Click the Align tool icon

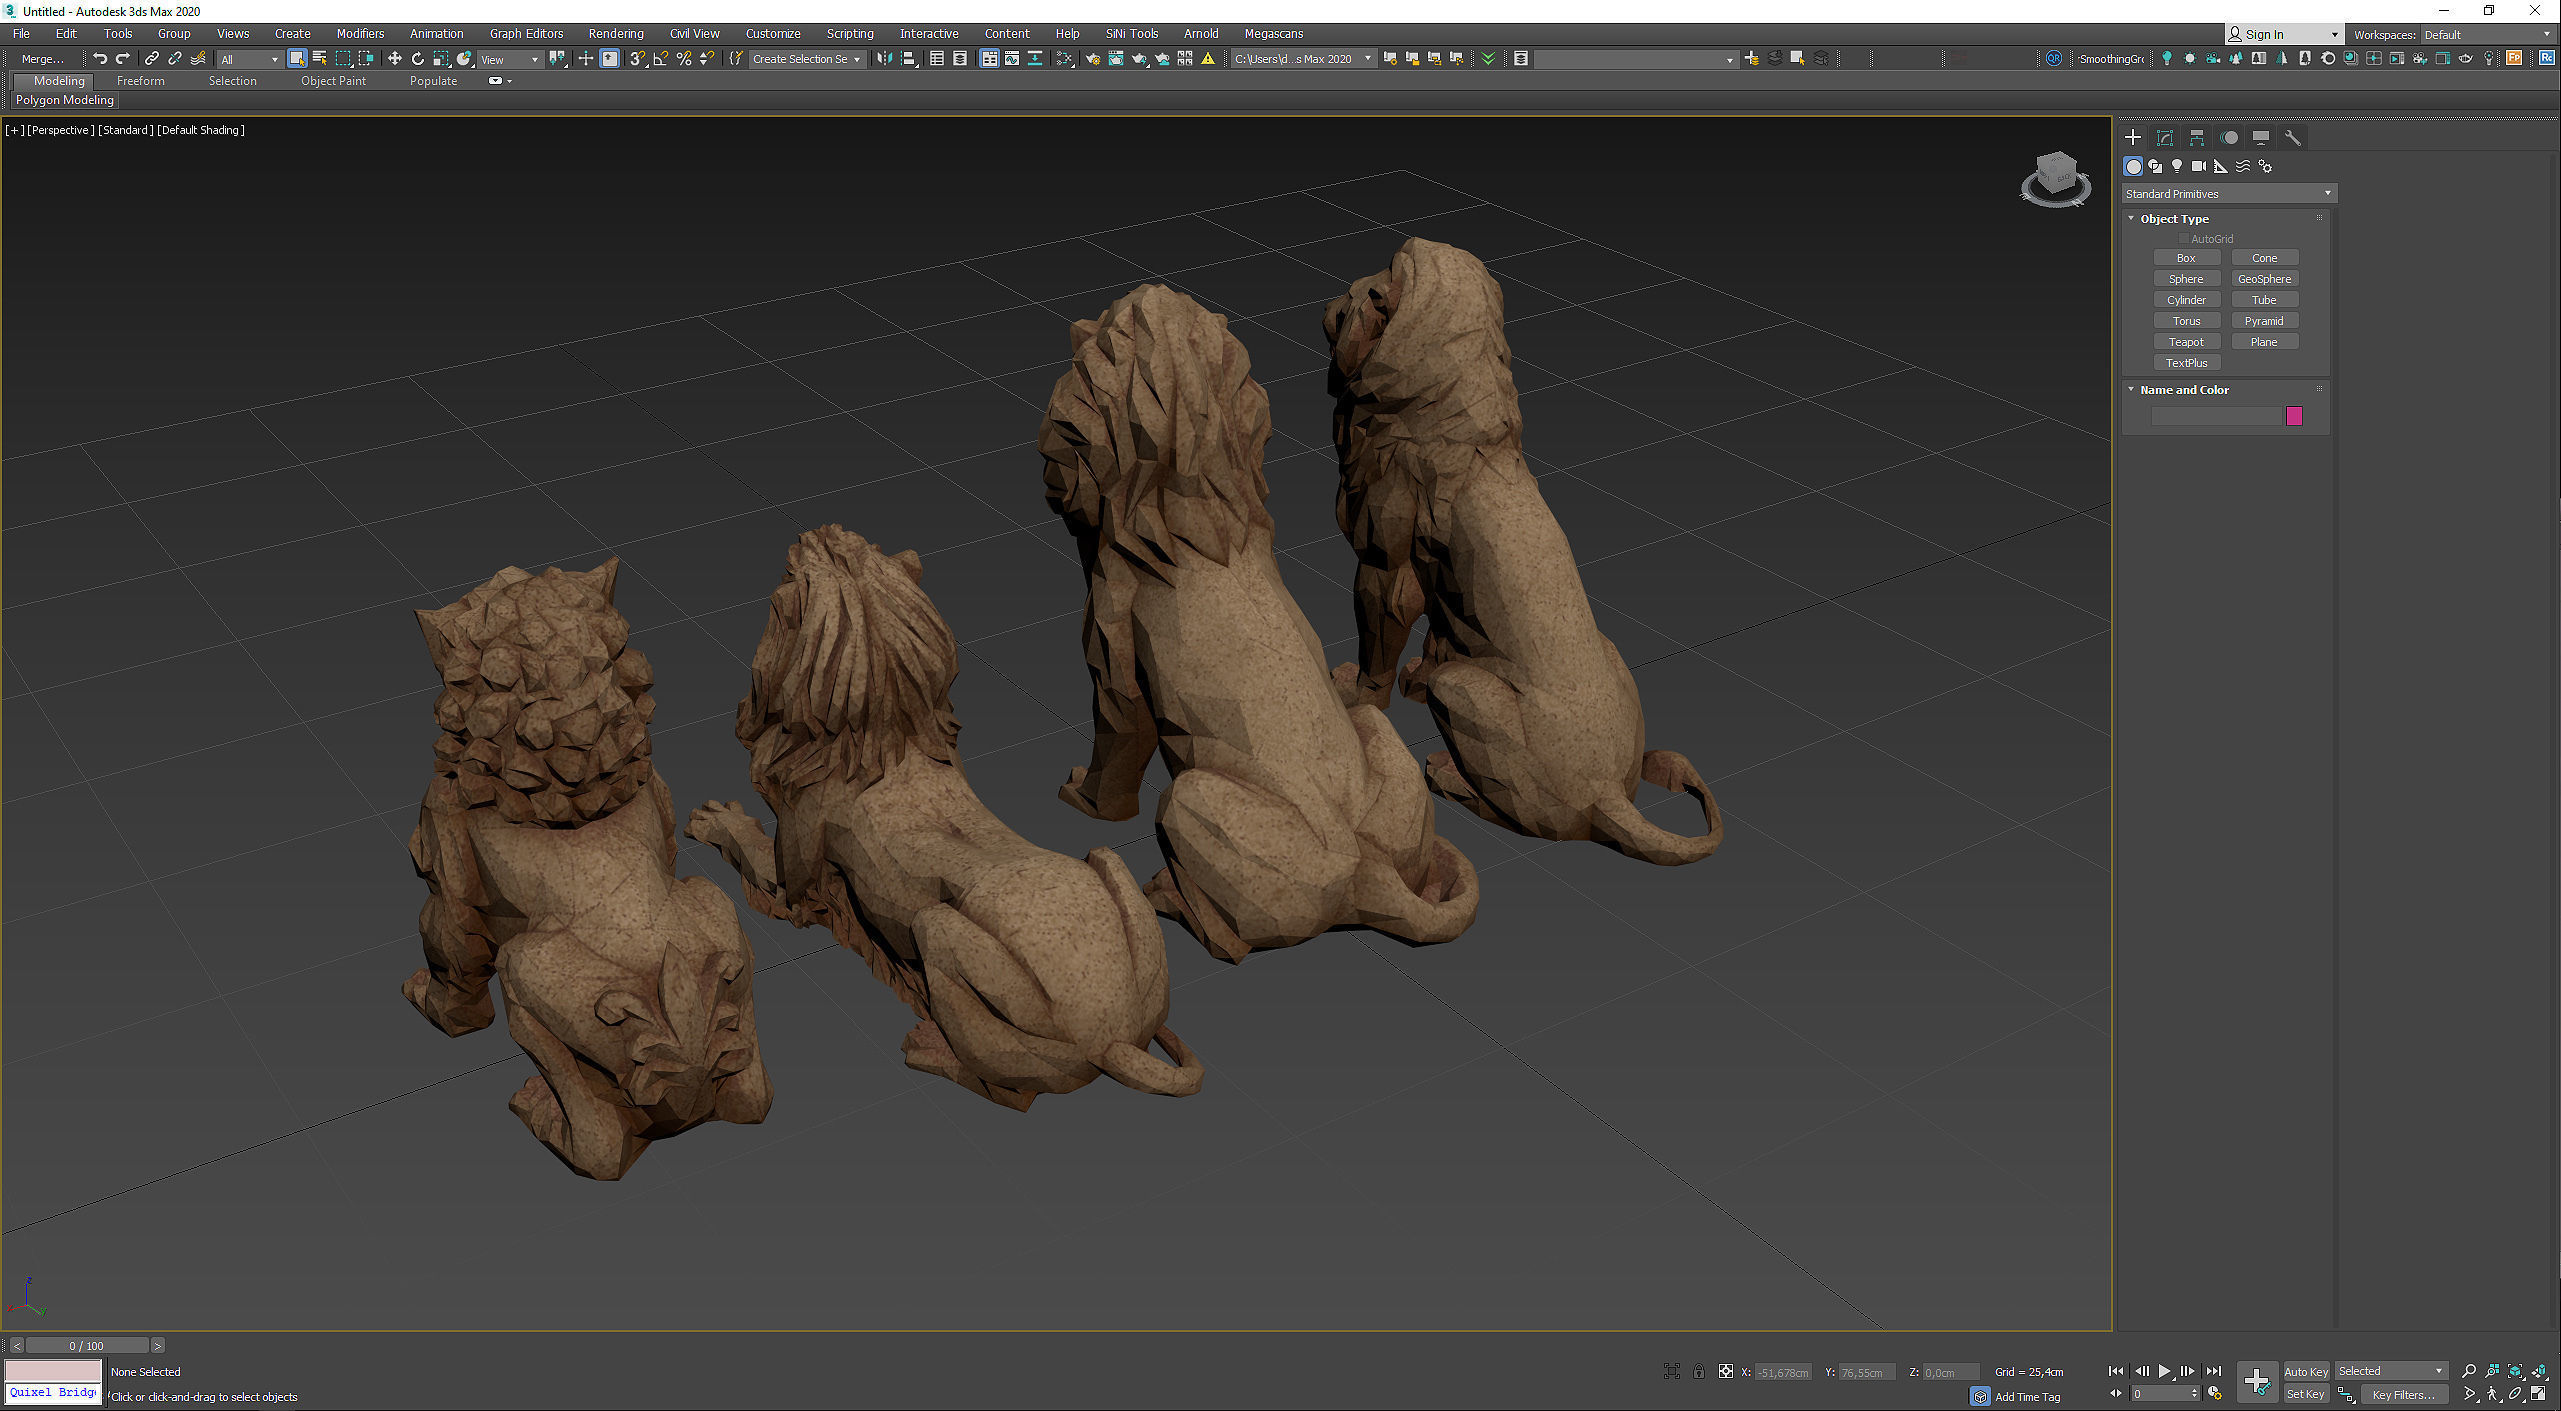(909, 59)
